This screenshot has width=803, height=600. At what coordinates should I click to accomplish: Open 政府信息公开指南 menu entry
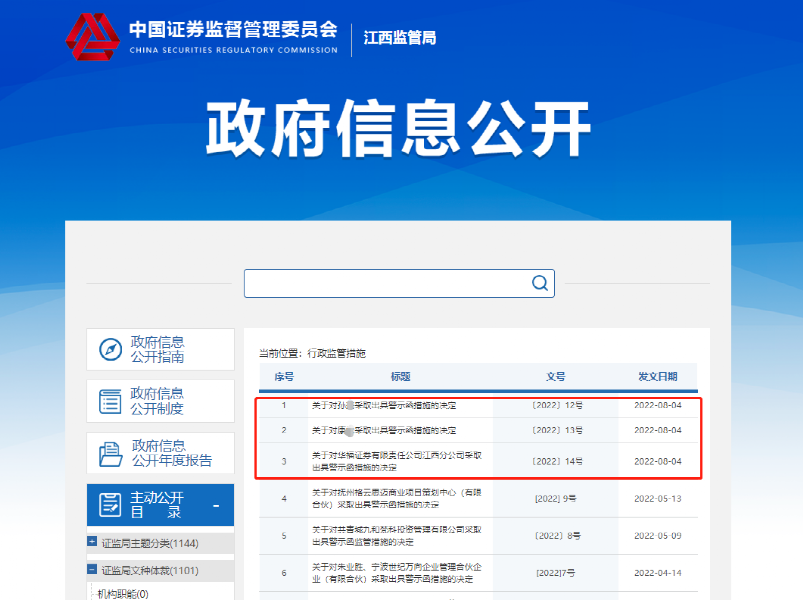(158, 350)
